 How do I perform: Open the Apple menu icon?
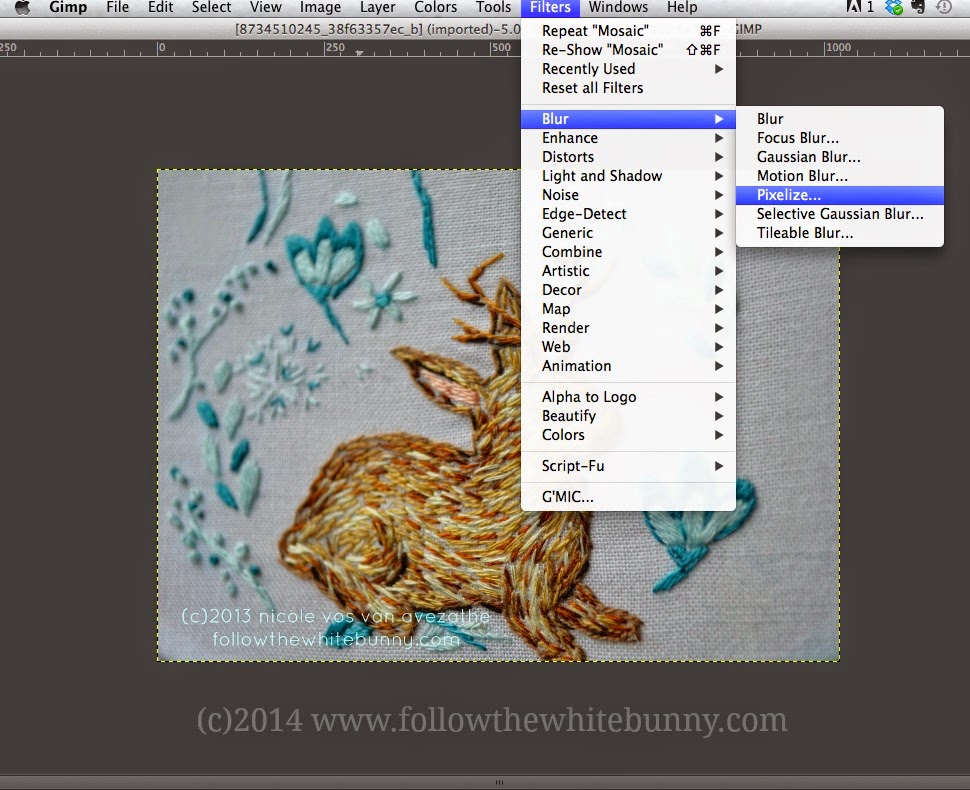[x=23, y=7]
